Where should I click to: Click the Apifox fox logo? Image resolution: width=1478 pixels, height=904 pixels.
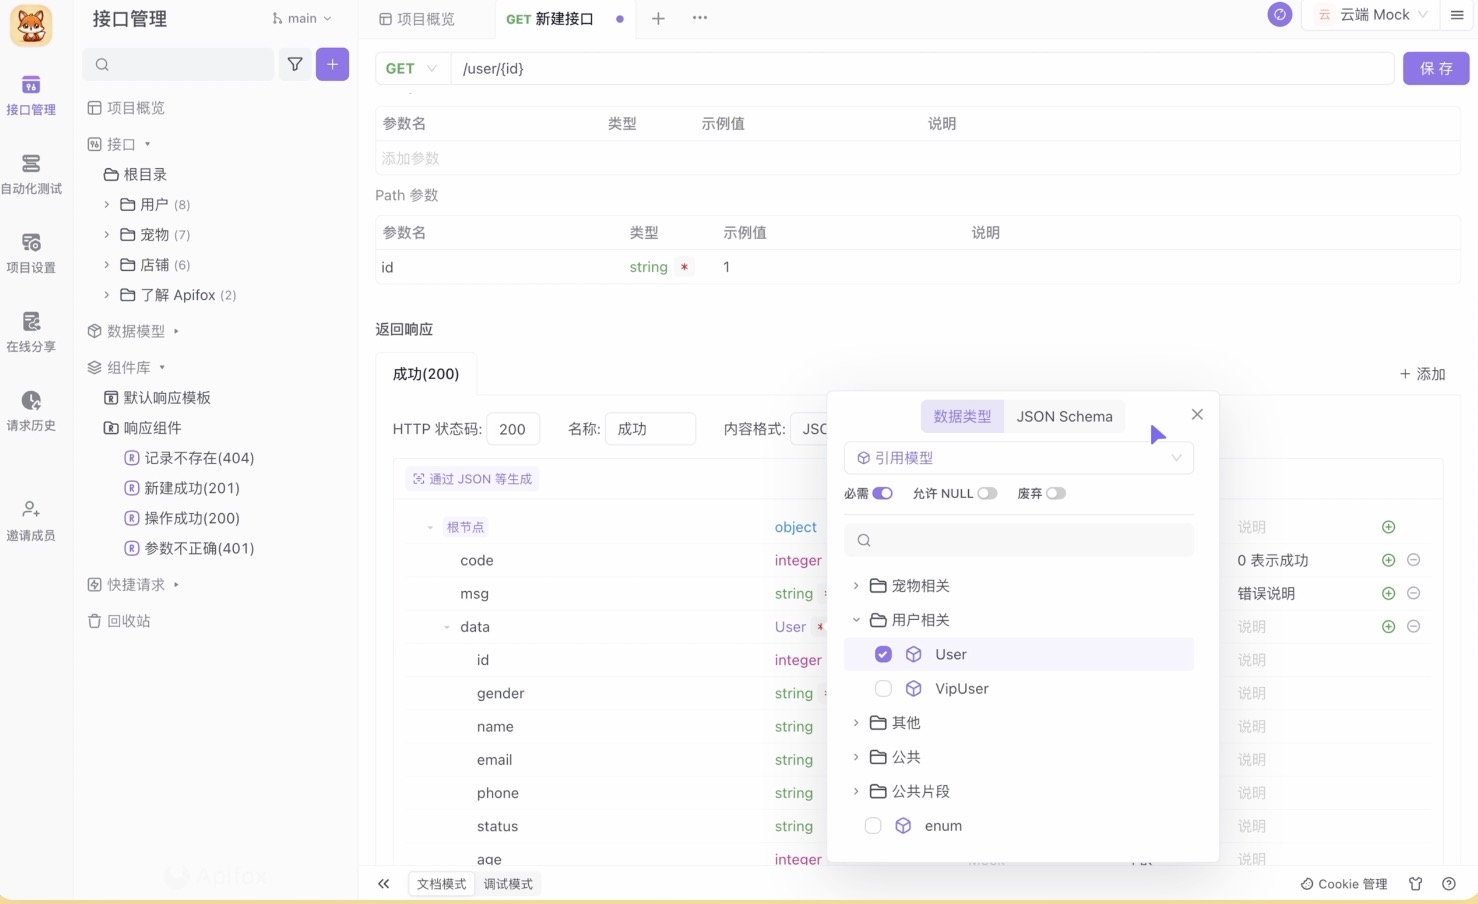click(x=31, y=25)
